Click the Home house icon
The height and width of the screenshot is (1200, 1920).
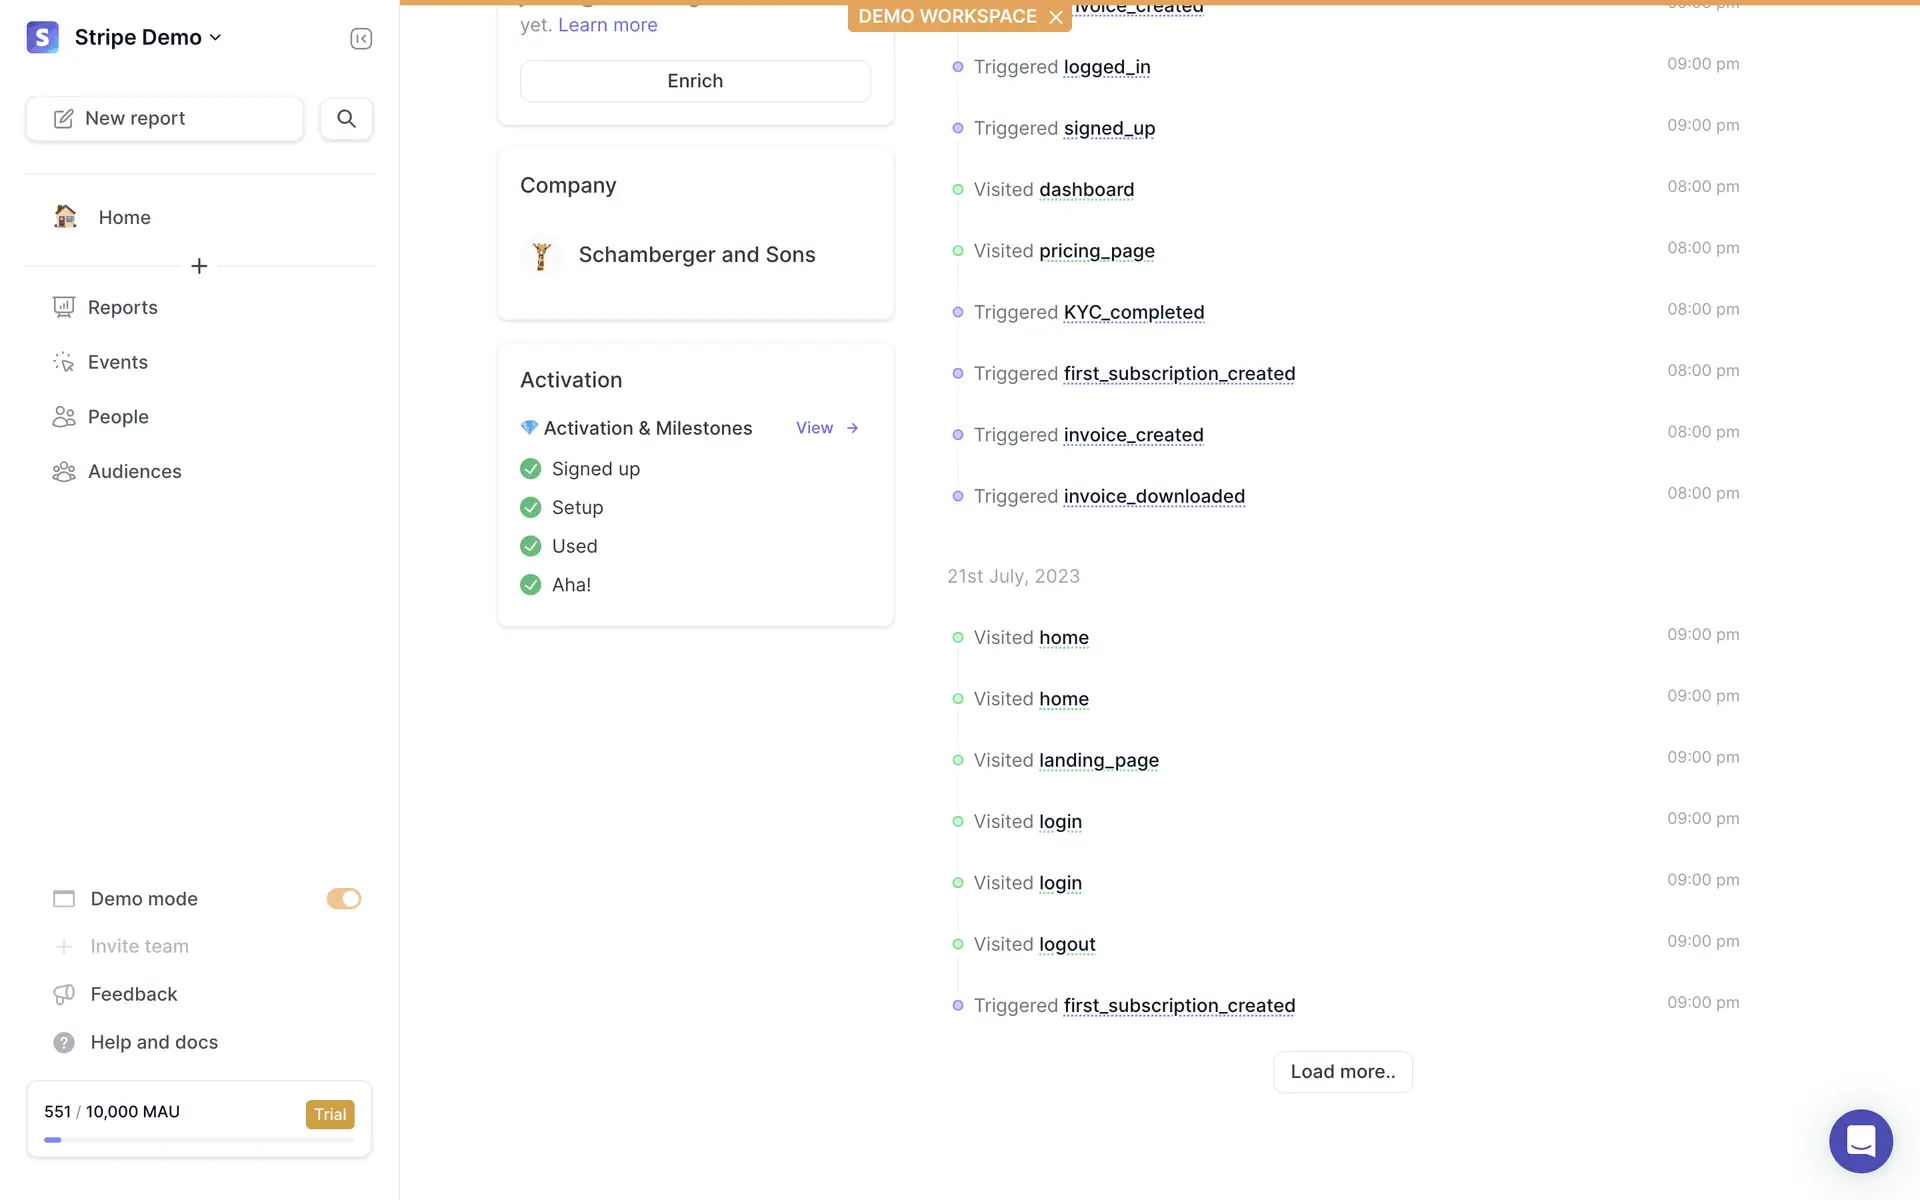click(66, 217)
